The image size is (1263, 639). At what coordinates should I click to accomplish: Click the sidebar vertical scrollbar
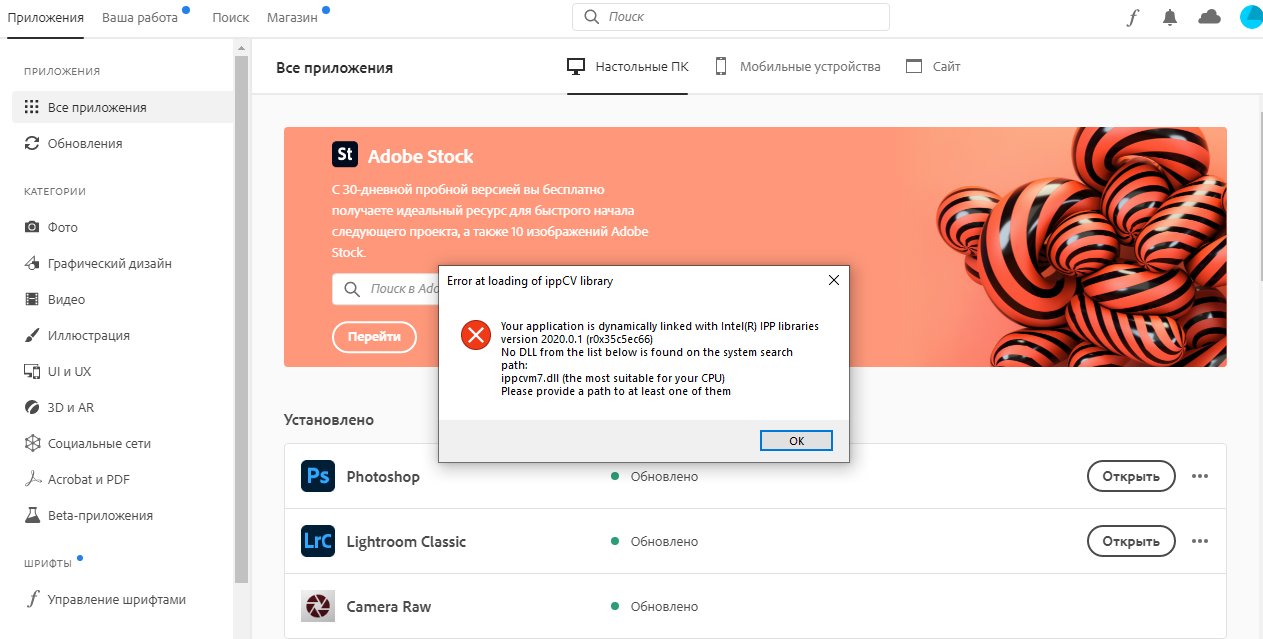point(241,300)
